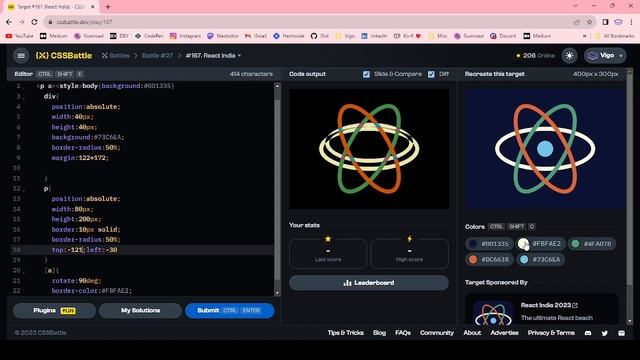Open Advertise footer link

point(504,333)
